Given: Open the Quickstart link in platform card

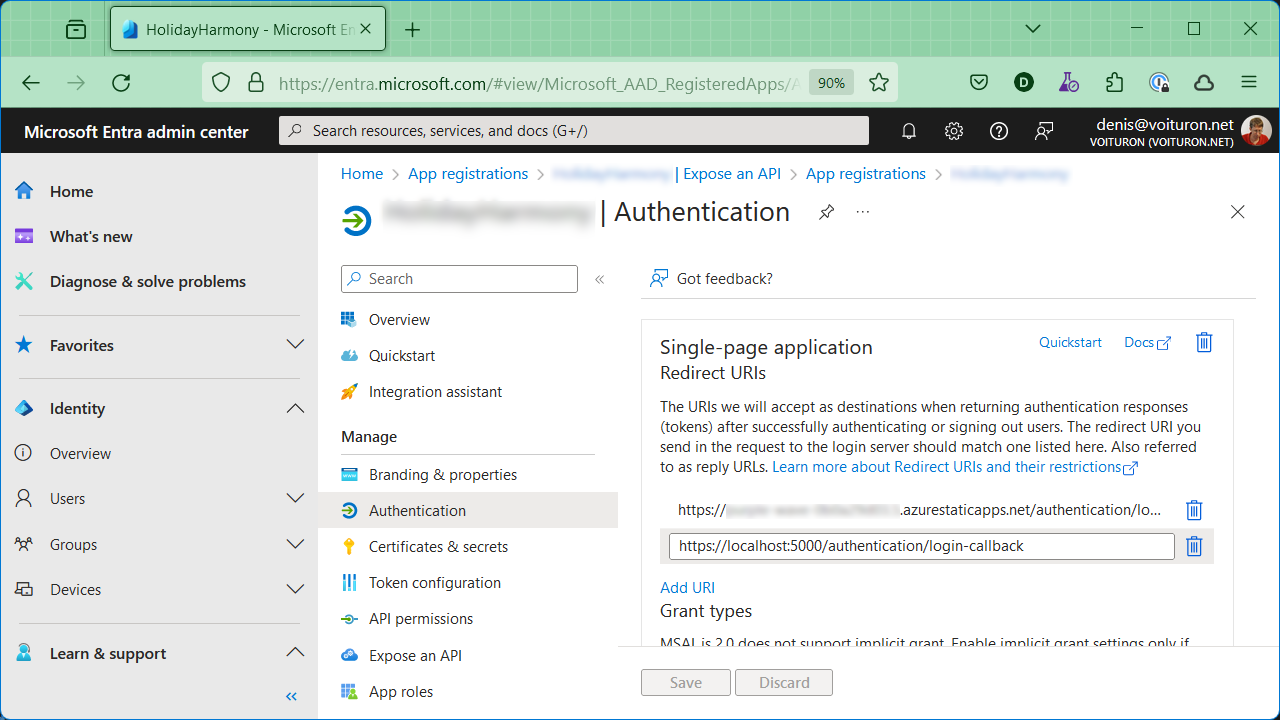Looking at the screenshot, I should point(1070,342).
